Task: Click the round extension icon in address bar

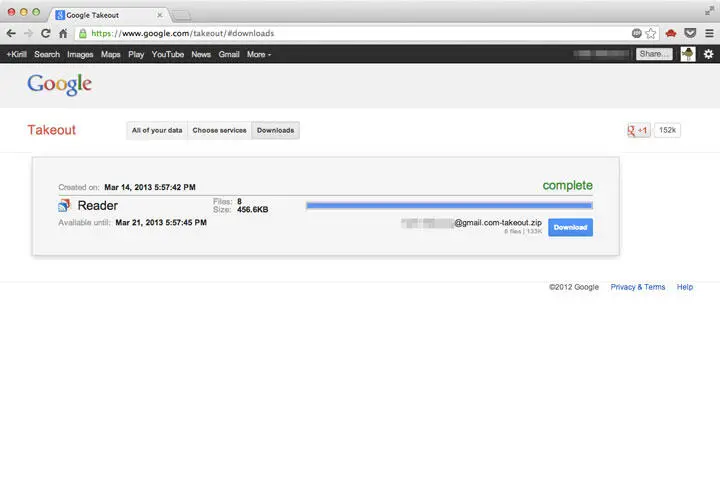Action: tap(636, 33)
